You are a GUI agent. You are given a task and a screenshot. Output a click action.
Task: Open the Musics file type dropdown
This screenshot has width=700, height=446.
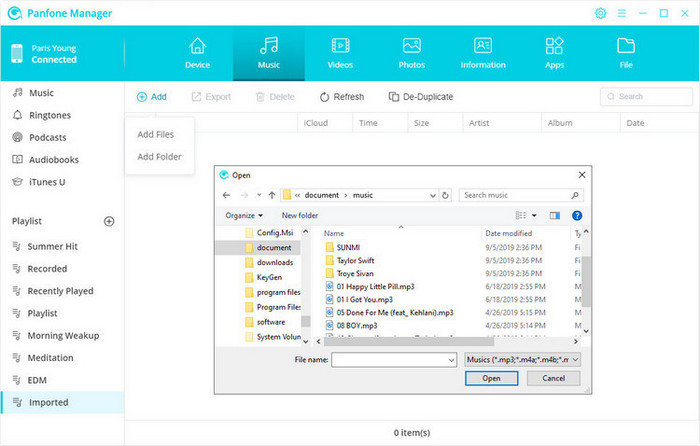click(522, 359)
